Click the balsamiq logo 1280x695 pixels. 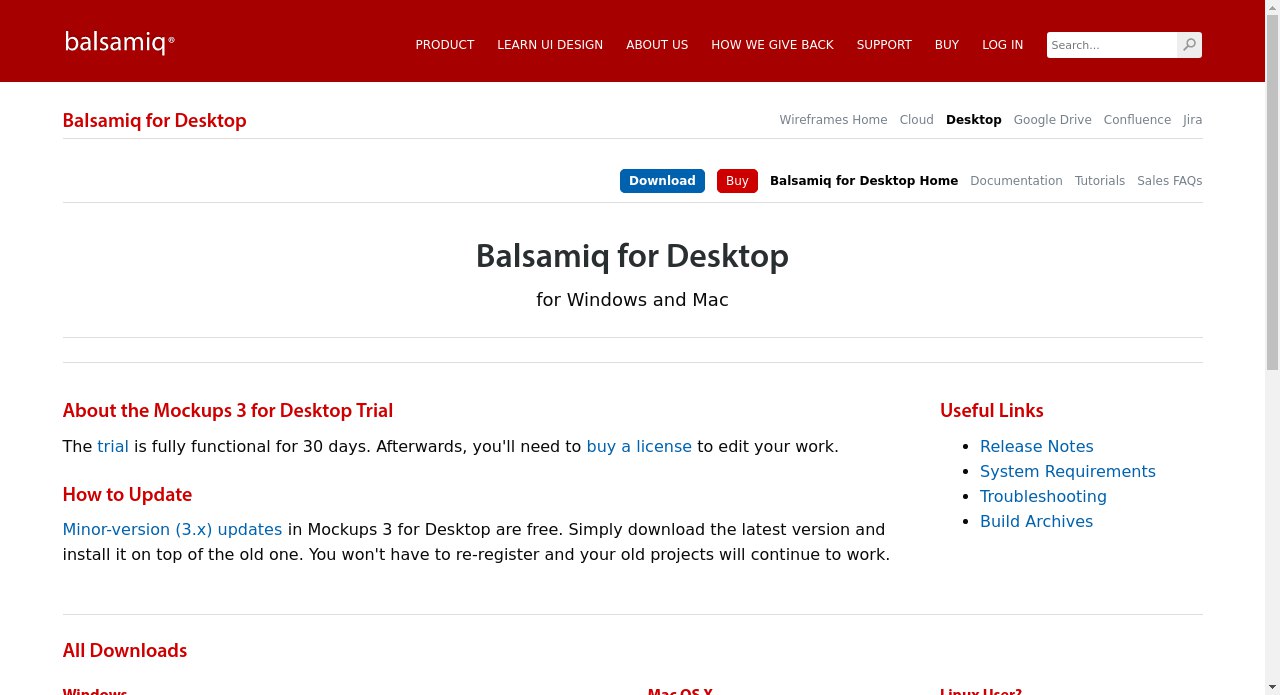coord(120,42)
